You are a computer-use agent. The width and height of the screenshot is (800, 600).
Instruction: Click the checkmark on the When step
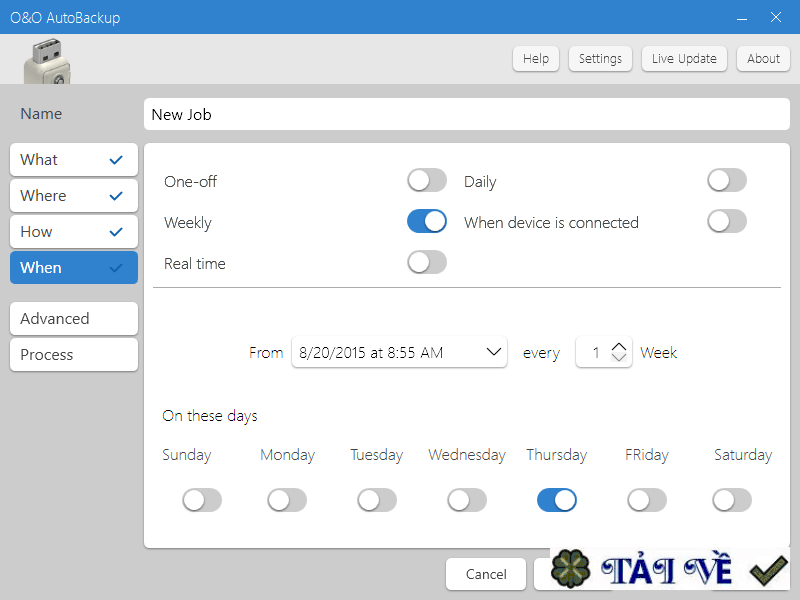[117, 267]
